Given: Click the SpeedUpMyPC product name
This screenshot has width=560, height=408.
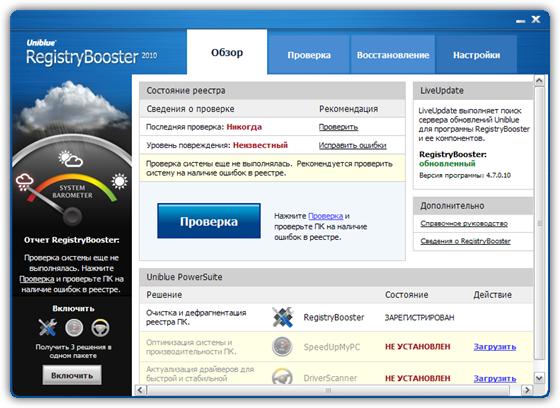Looking at the screenshot, I should [x=332, y=347].
